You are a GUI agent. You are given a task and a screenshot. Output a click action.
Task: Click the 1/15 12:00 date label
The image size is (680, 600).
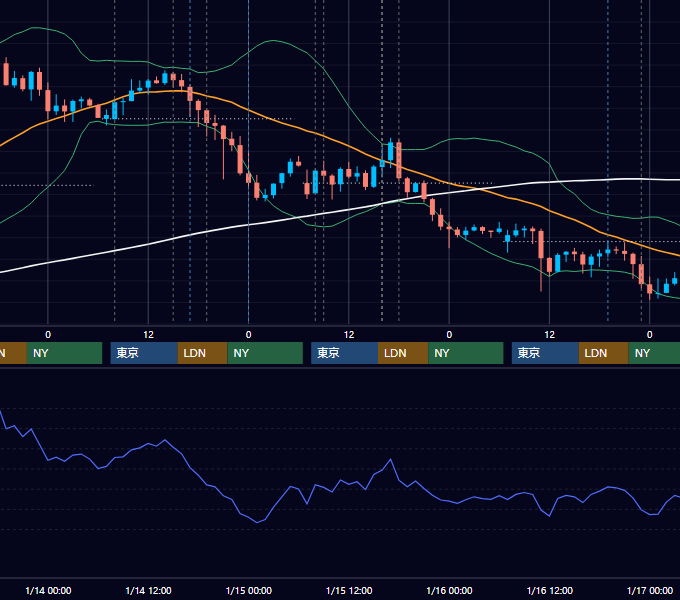[x=349, y=590]
